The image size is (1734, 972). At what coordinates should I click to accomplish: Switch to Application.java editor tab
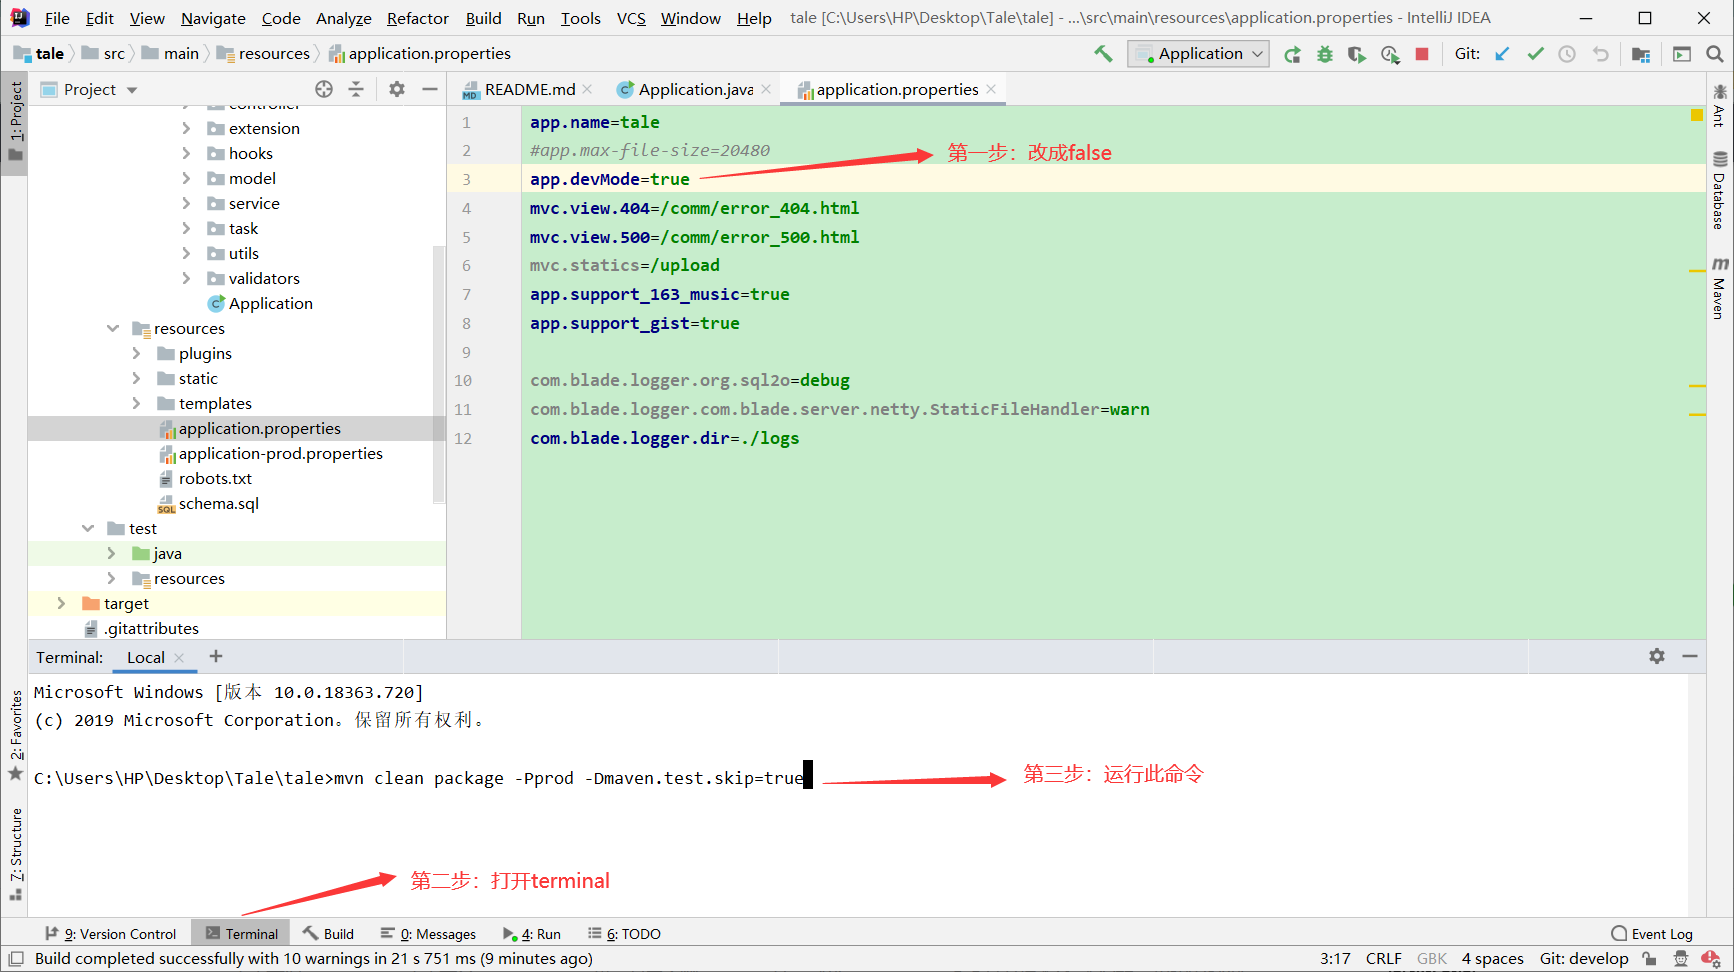click(695, 89)
